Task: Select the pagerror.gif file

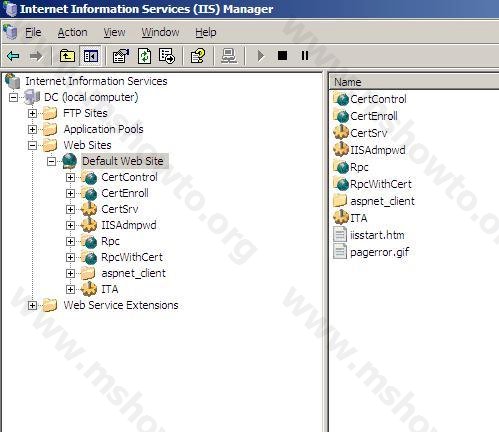Action: click(x=379, y=252)
